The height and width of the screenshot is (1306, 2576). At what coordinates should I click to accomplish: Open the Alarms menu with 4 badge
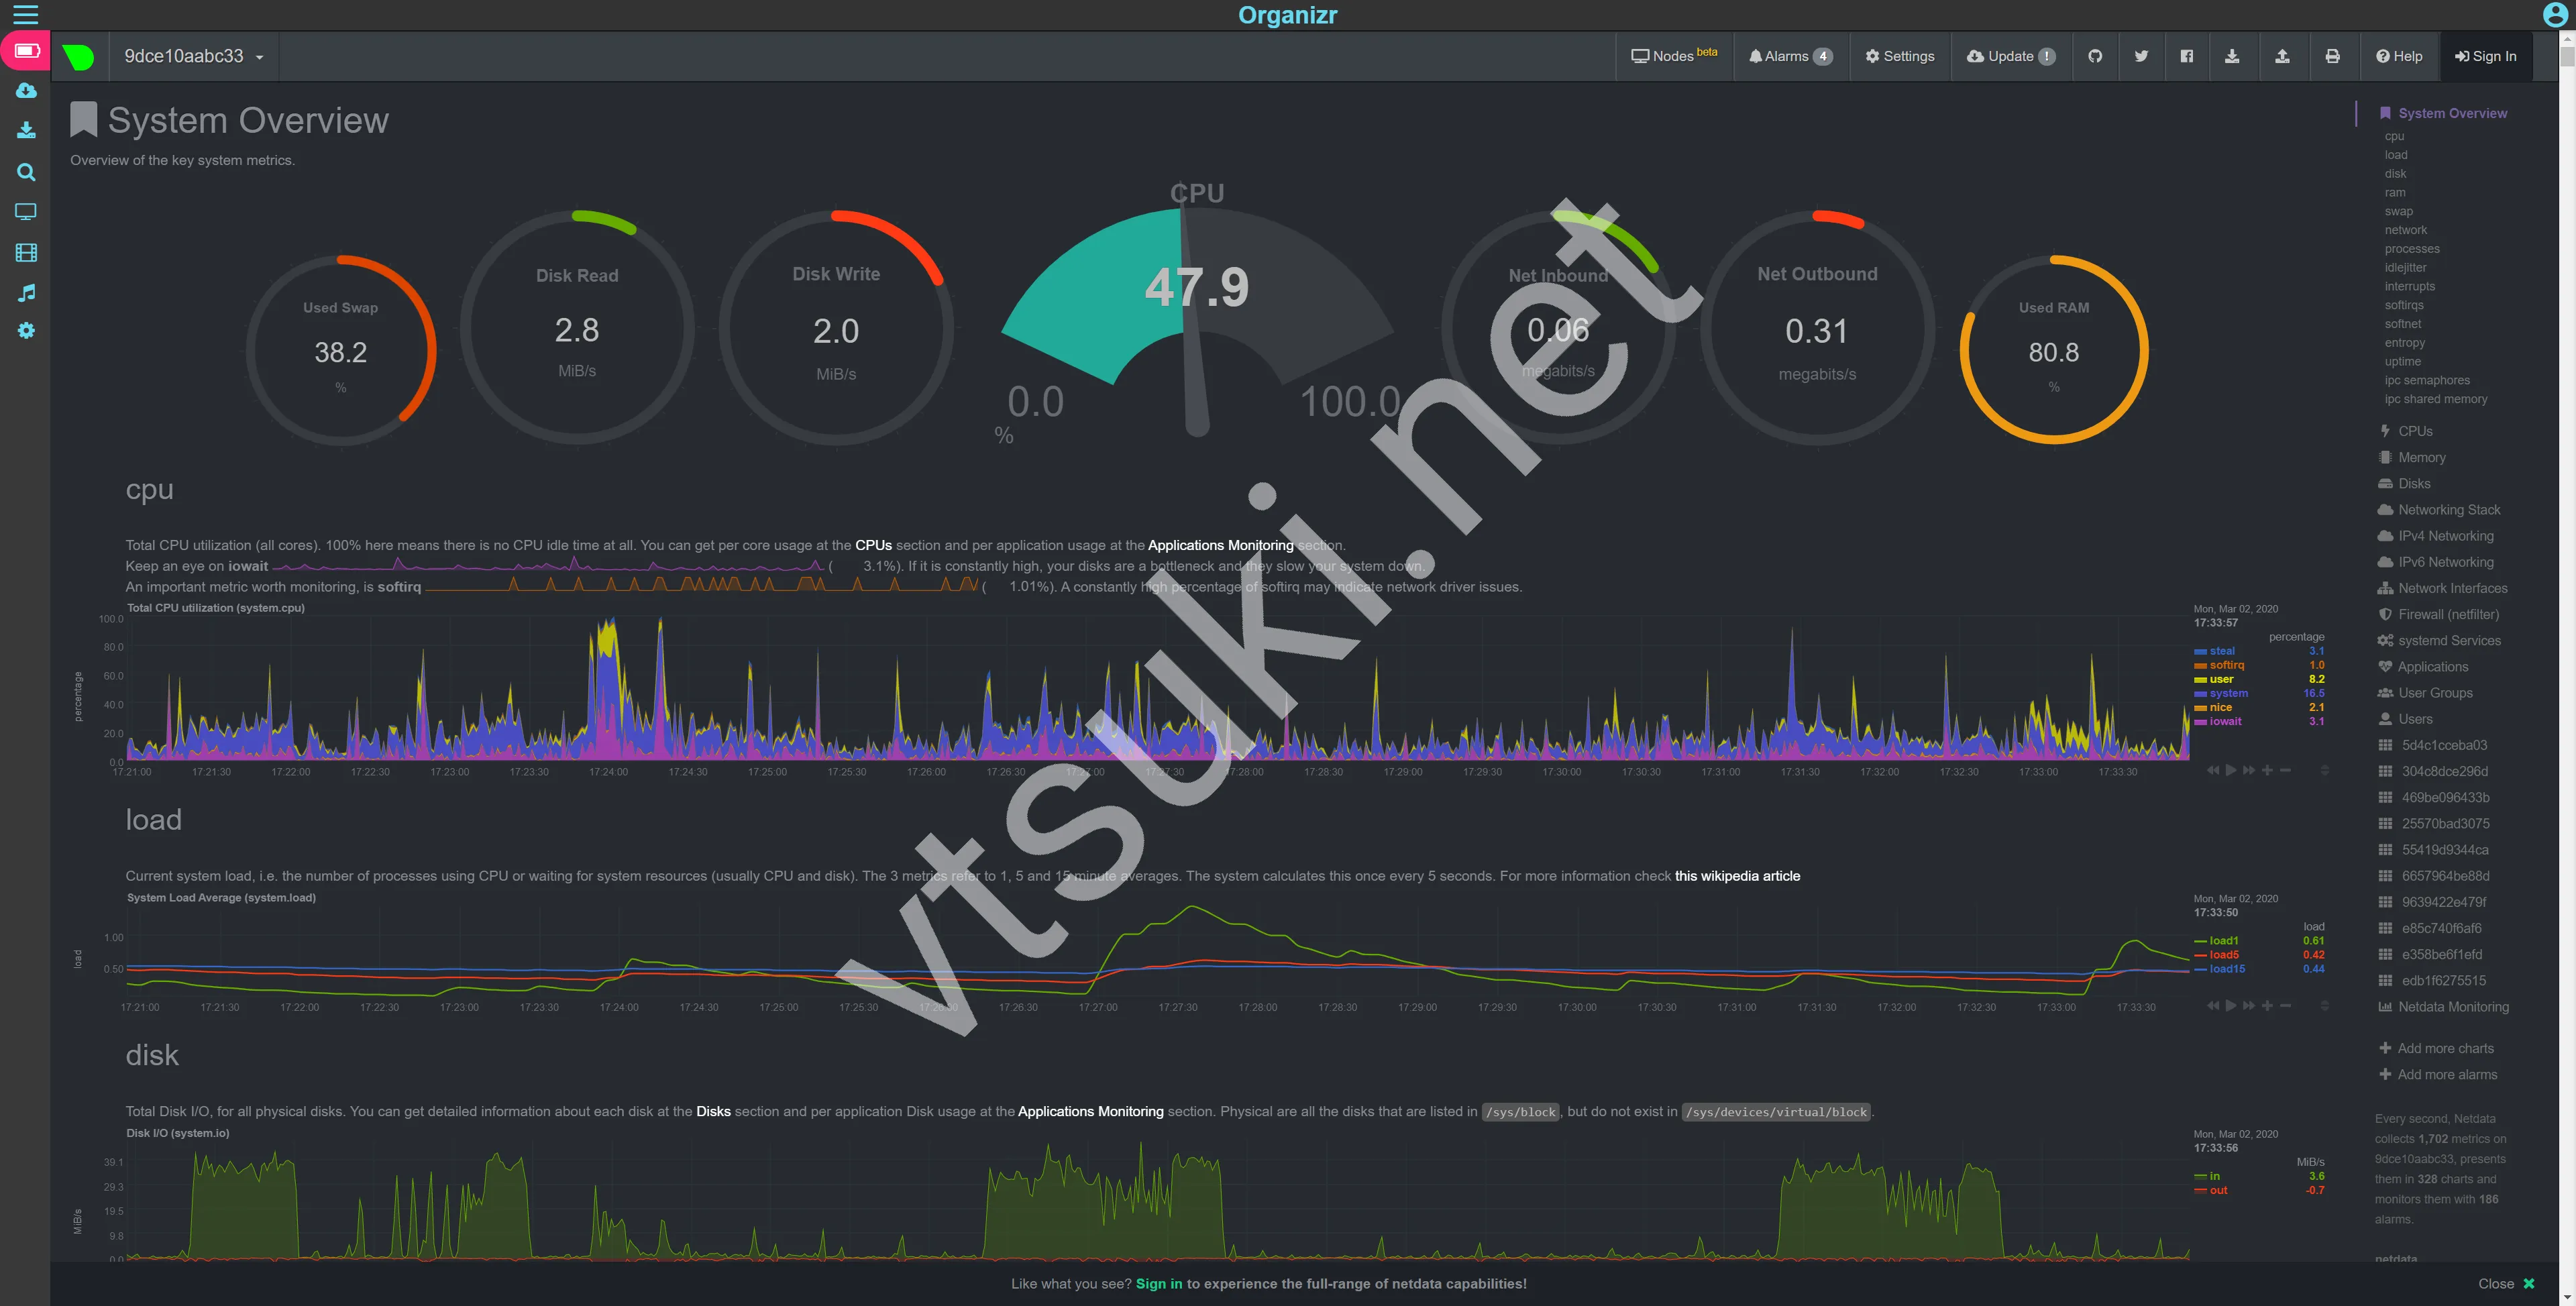[1790, 56]
